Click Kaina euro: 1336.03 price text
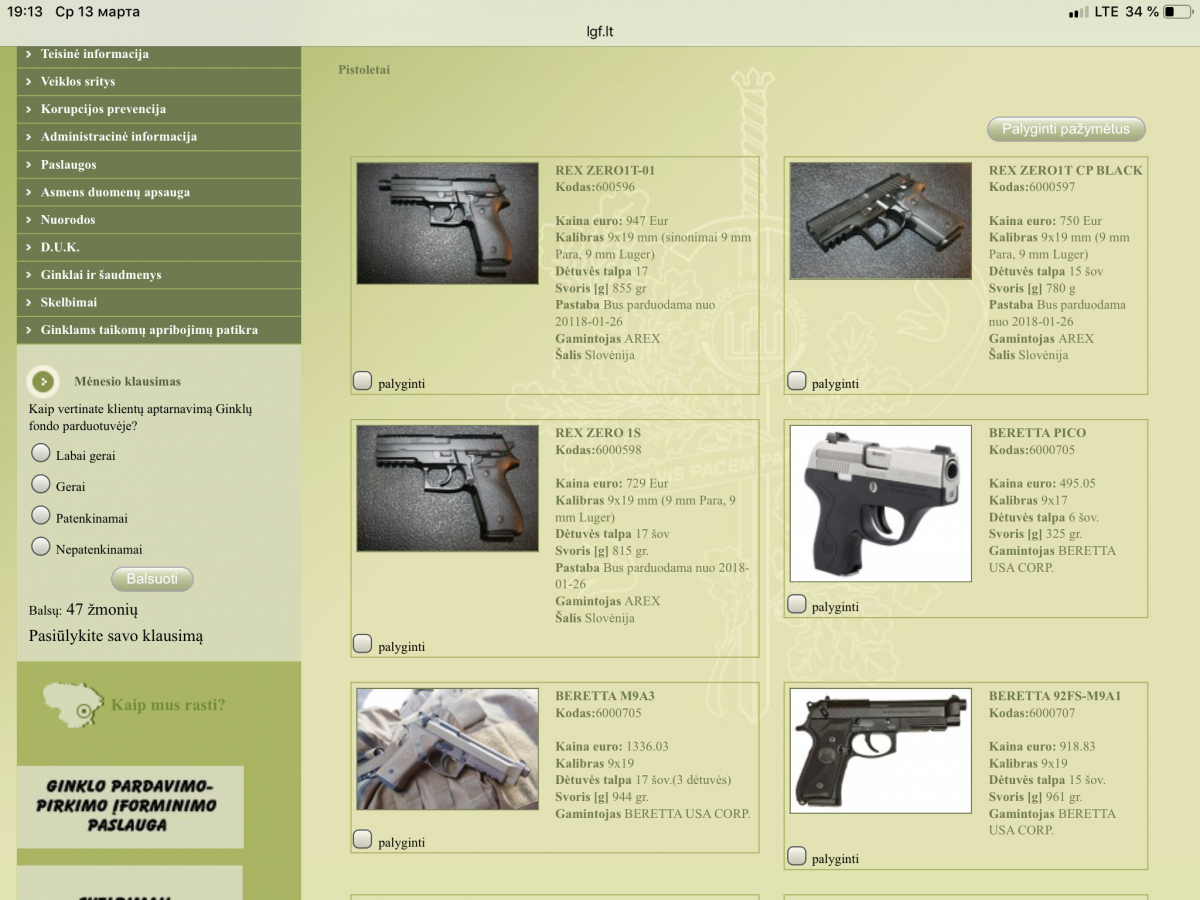Screen dimensions: 1200x900 [x=612, y=747]
